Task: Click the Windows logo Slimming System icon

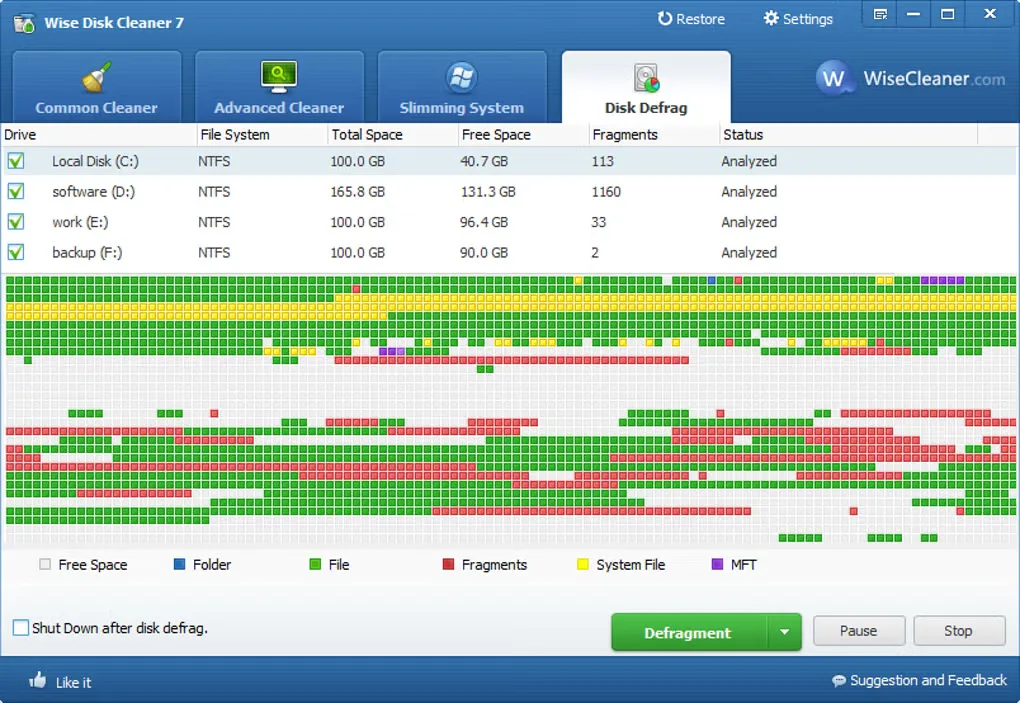Action: pyautogui.click(x=461, y=77)
